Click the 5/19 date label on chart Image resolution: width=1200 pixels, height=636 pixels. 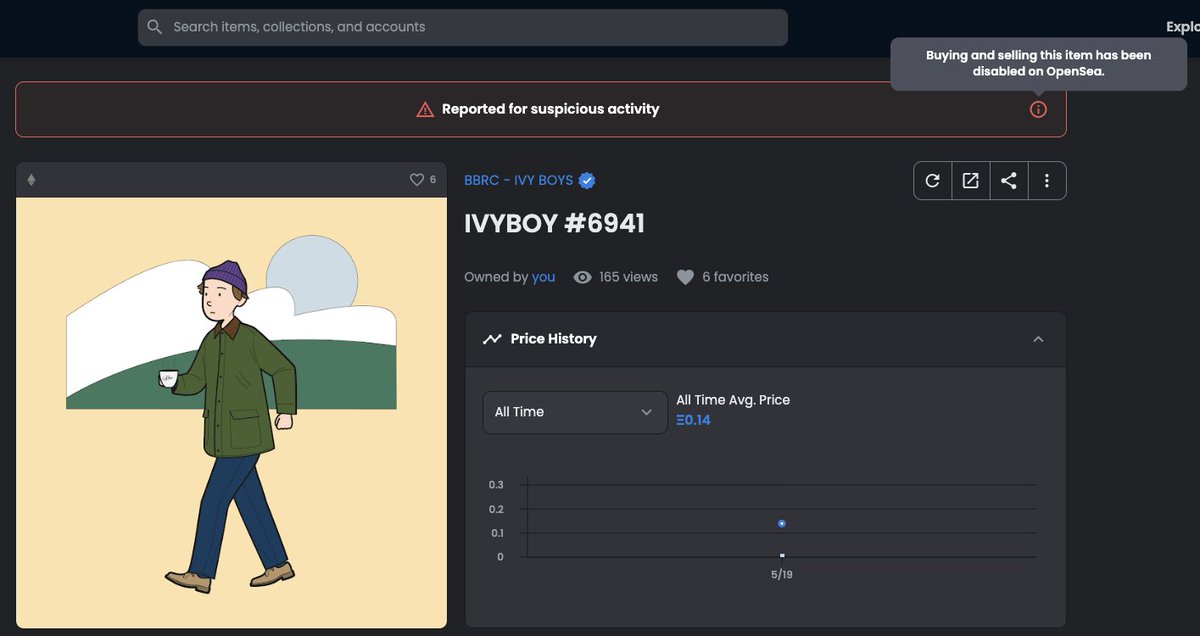point(782,575)
